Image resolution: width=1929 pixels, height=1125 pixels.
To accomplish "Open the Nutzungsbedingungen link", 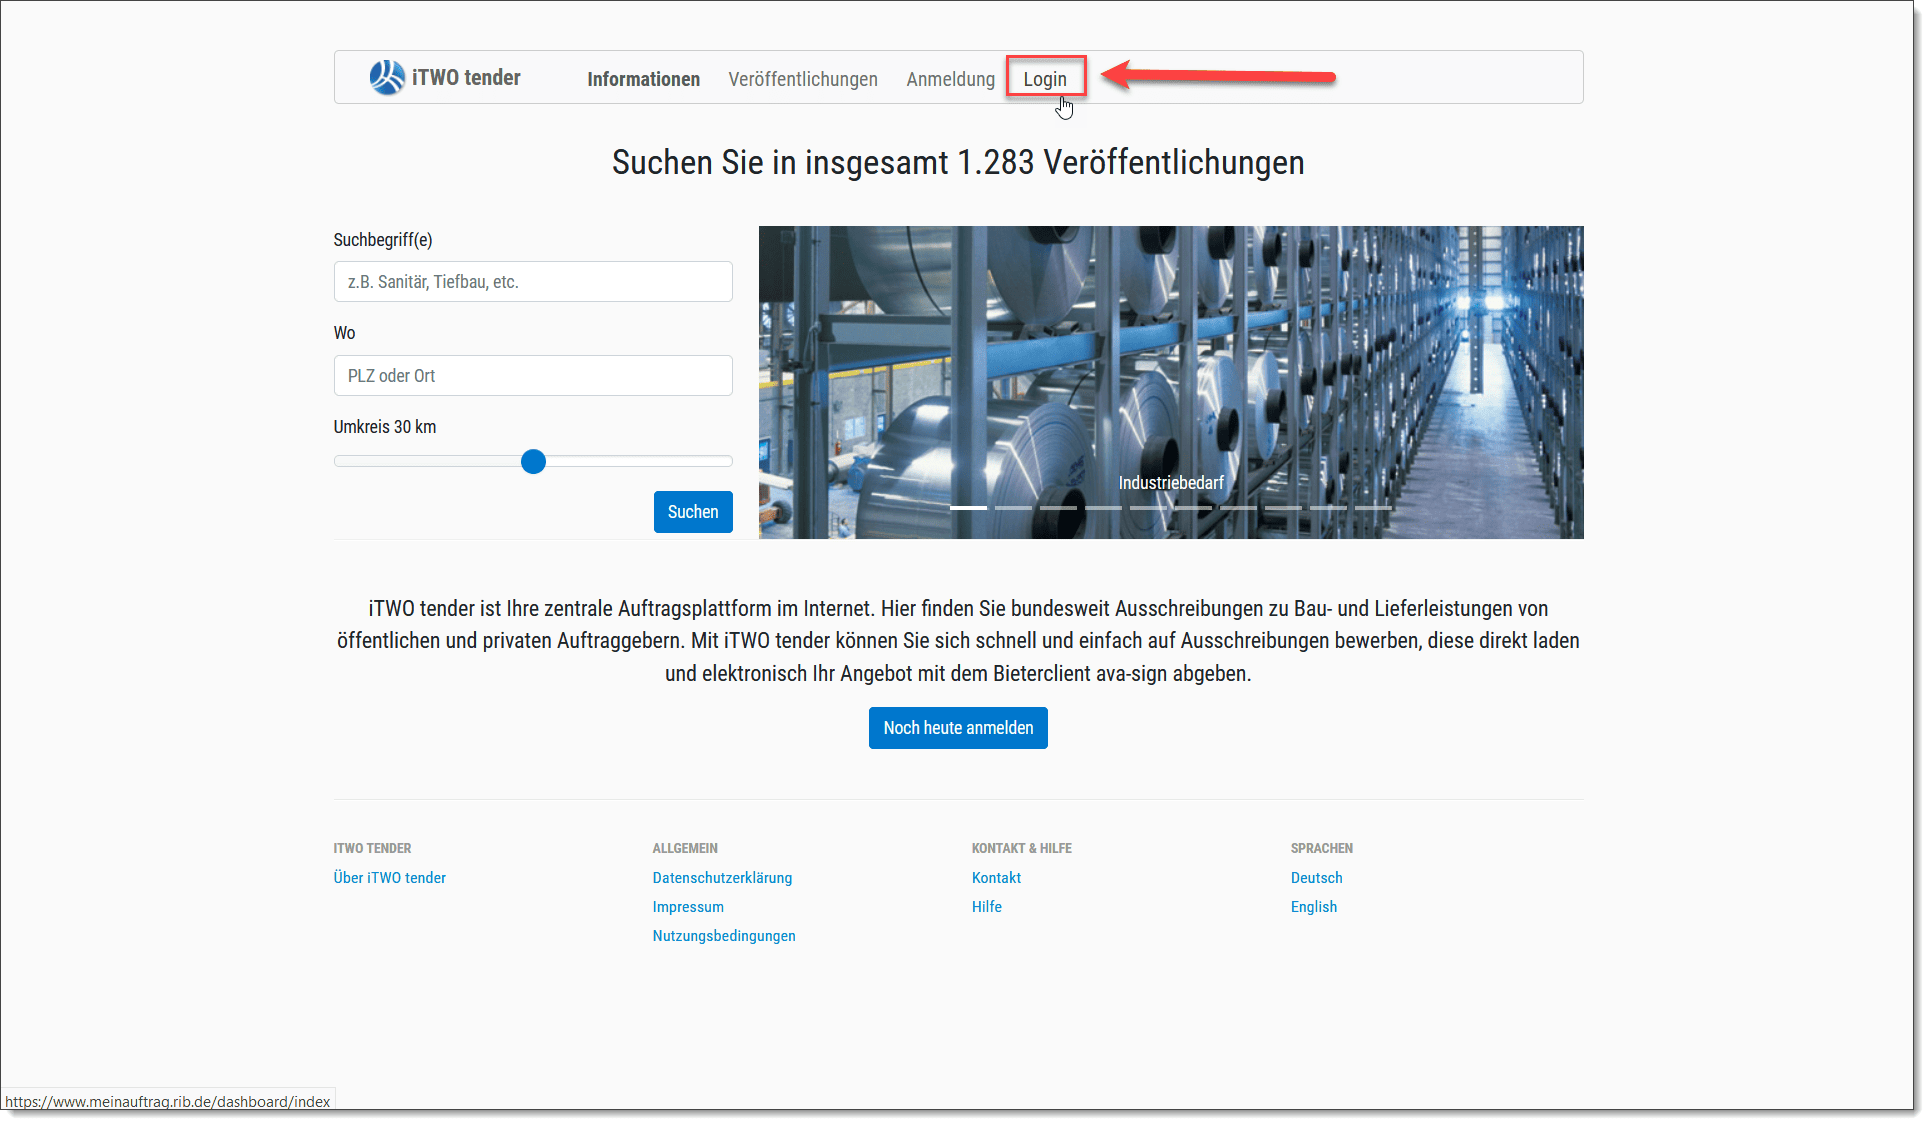I will coord(724,936).
